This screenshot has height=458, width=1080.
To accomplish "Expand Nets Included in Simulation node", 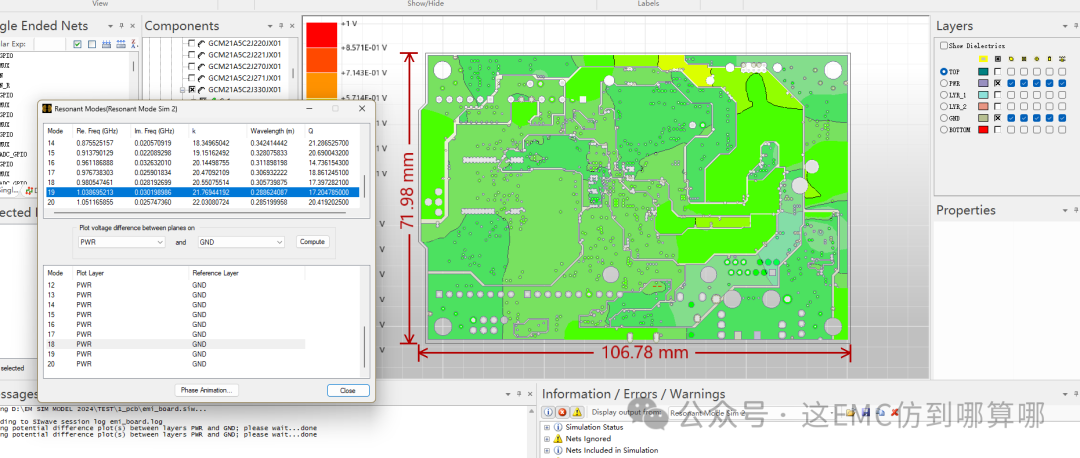I will (x=547, y=450).
